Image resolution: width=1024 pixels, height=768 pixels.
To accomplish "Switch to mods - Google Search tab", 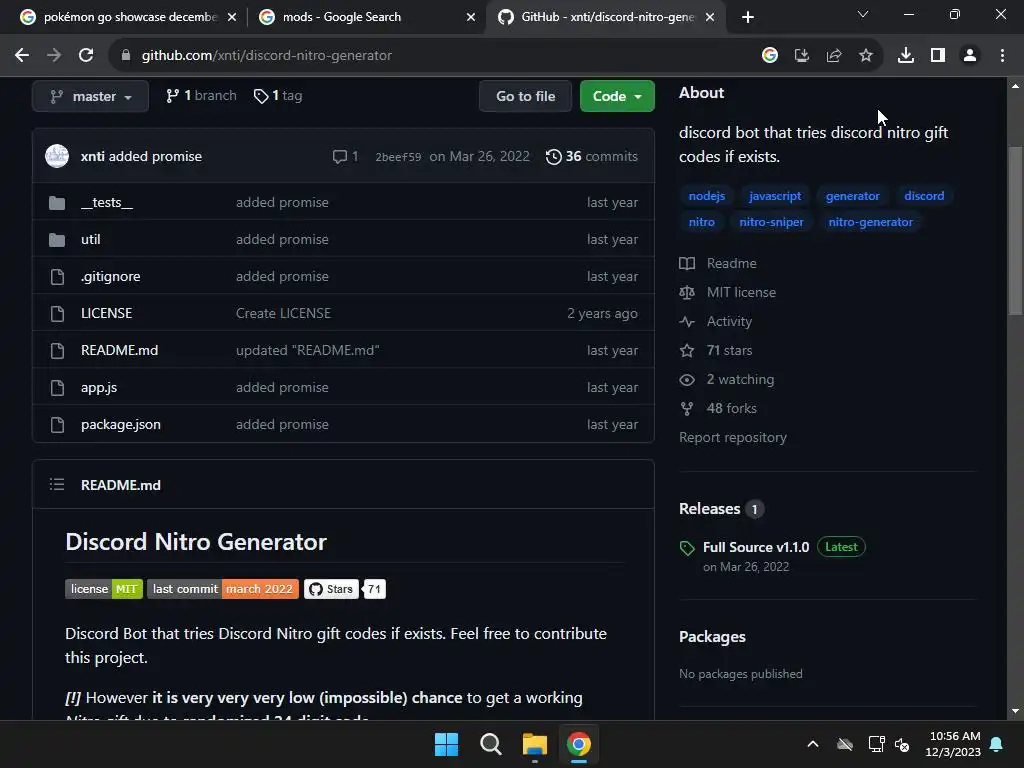I will 366,17.
